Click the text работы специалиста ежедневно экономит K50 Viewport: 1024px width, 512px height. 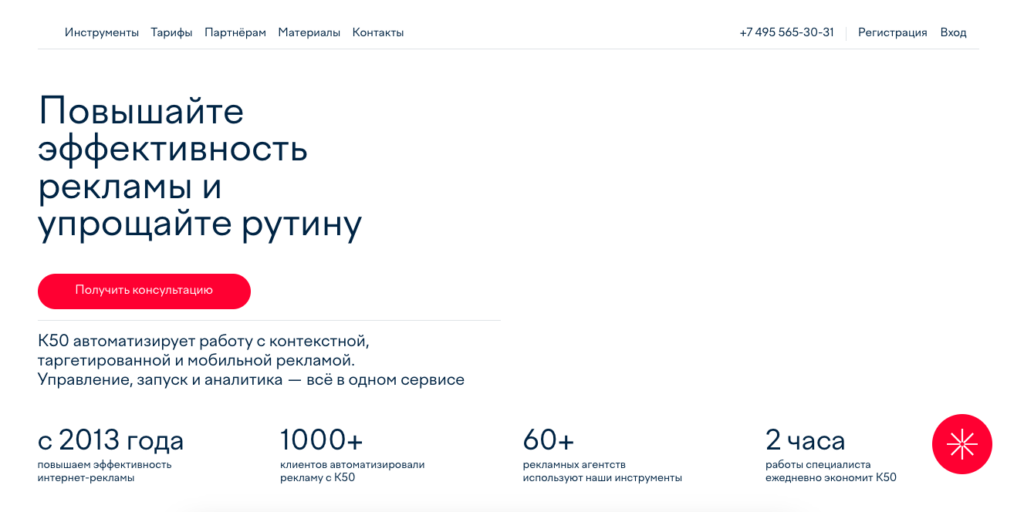[x=831, y=472]
